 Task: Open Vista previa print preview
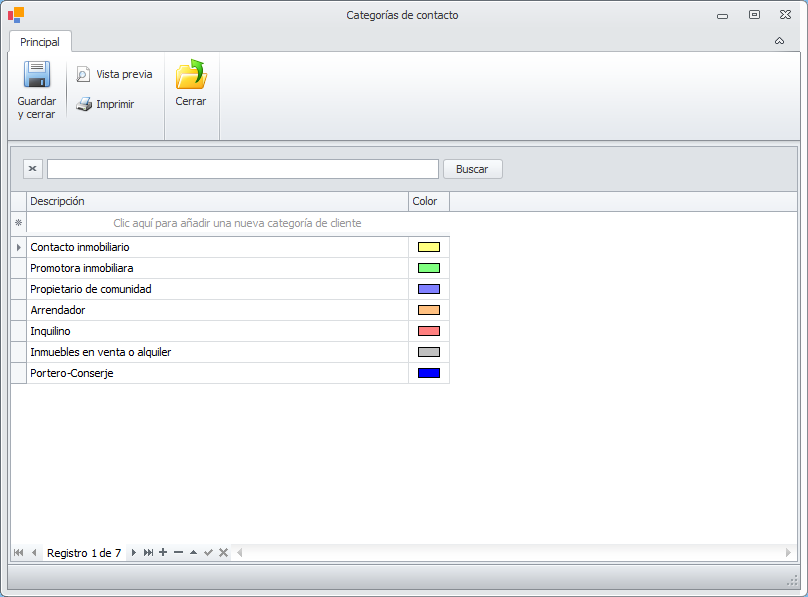tap(114, 74)
